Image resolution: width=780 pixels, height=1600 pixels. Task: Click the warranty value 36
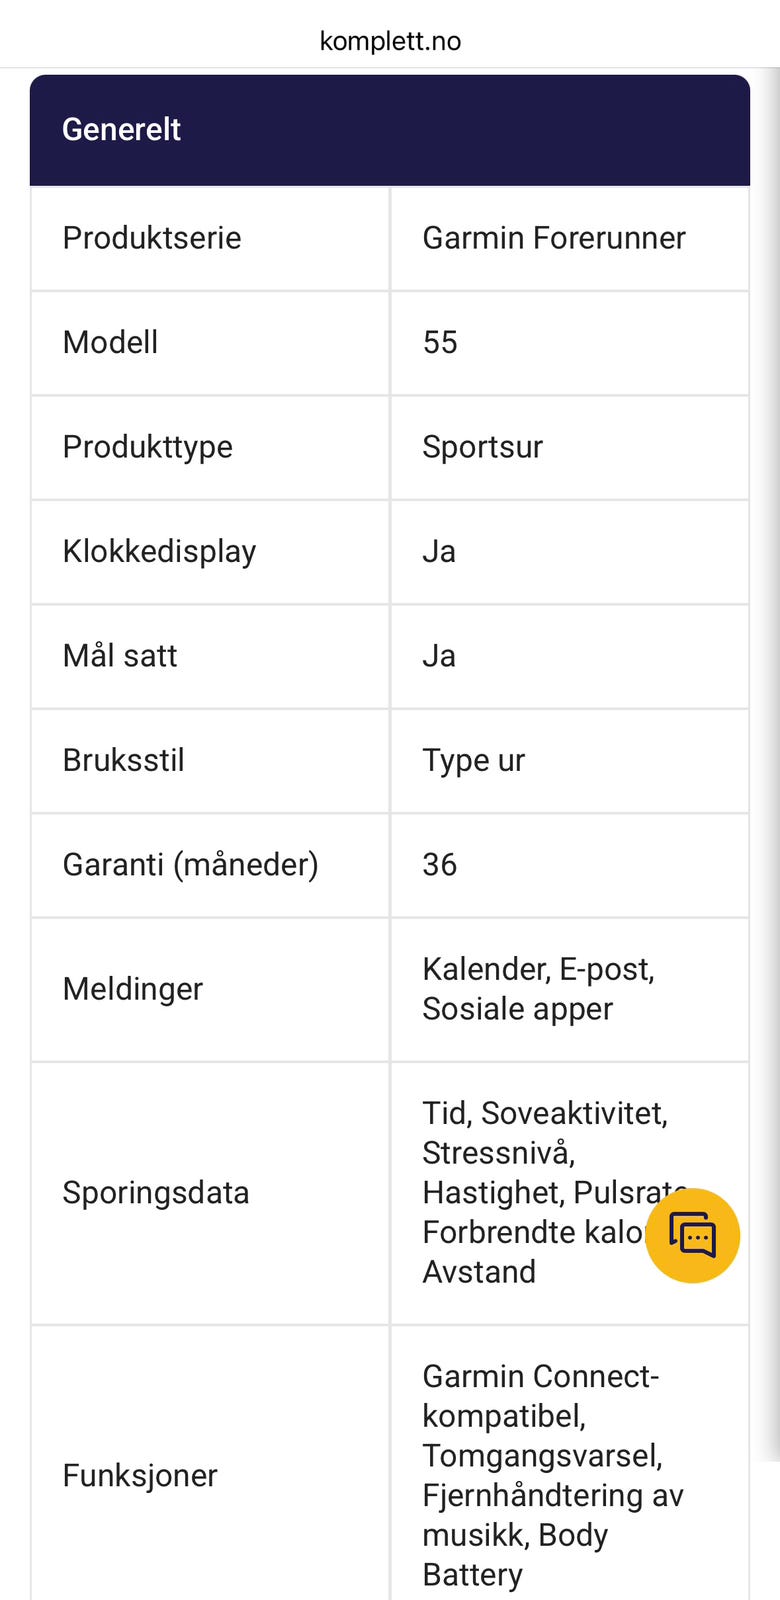(x=440, y=865)
